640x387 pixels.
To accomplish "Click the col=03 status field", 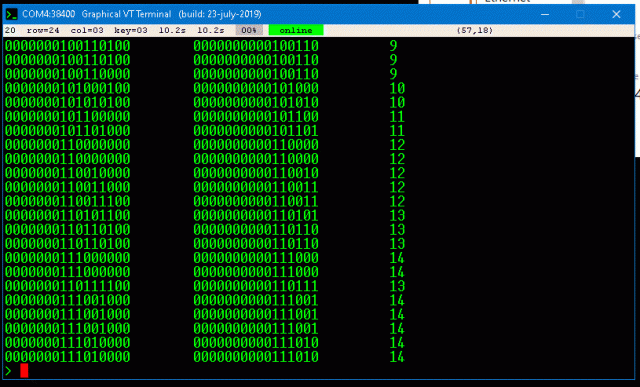I will point(87,30).
